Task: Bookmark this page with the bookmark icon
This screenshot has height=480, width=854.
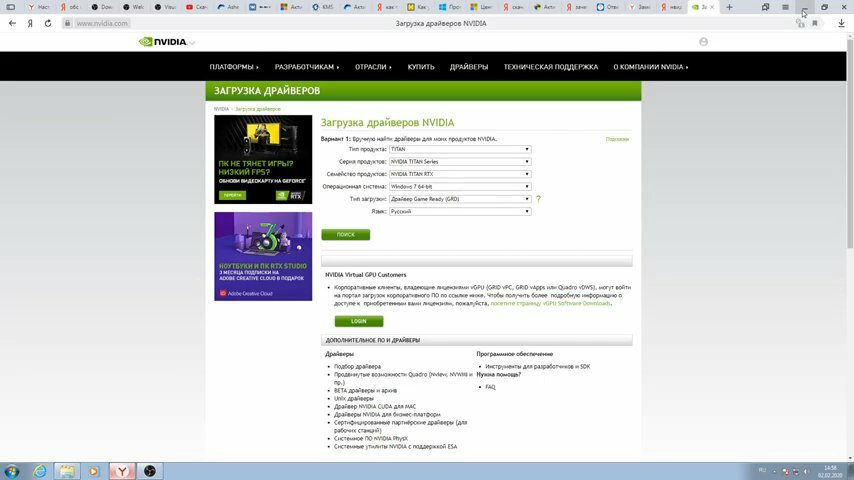Action: 815,23
